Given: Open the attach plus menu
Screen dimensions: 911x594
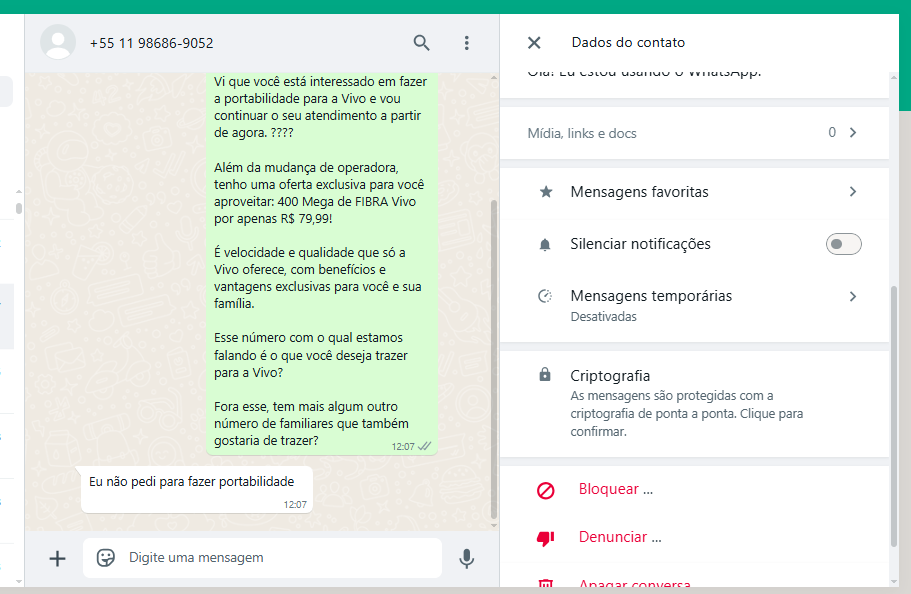Looking at the screenshot, I should pos(57,559).
